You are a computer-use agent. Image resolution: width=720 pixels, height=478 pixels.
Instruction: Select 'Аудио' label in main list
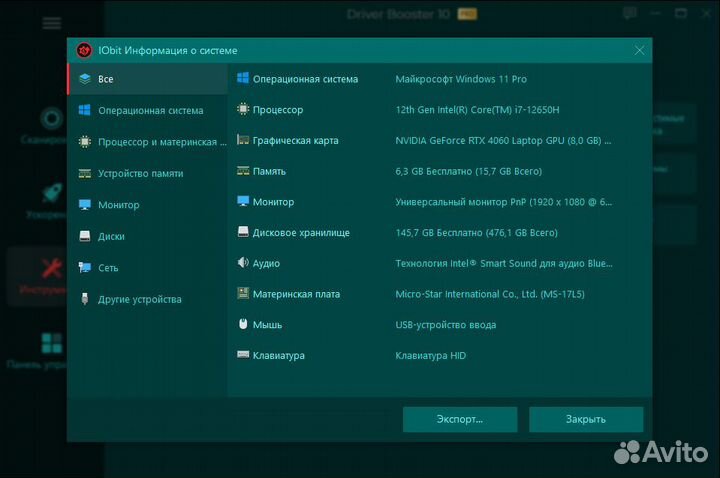(x=266, y=264)
